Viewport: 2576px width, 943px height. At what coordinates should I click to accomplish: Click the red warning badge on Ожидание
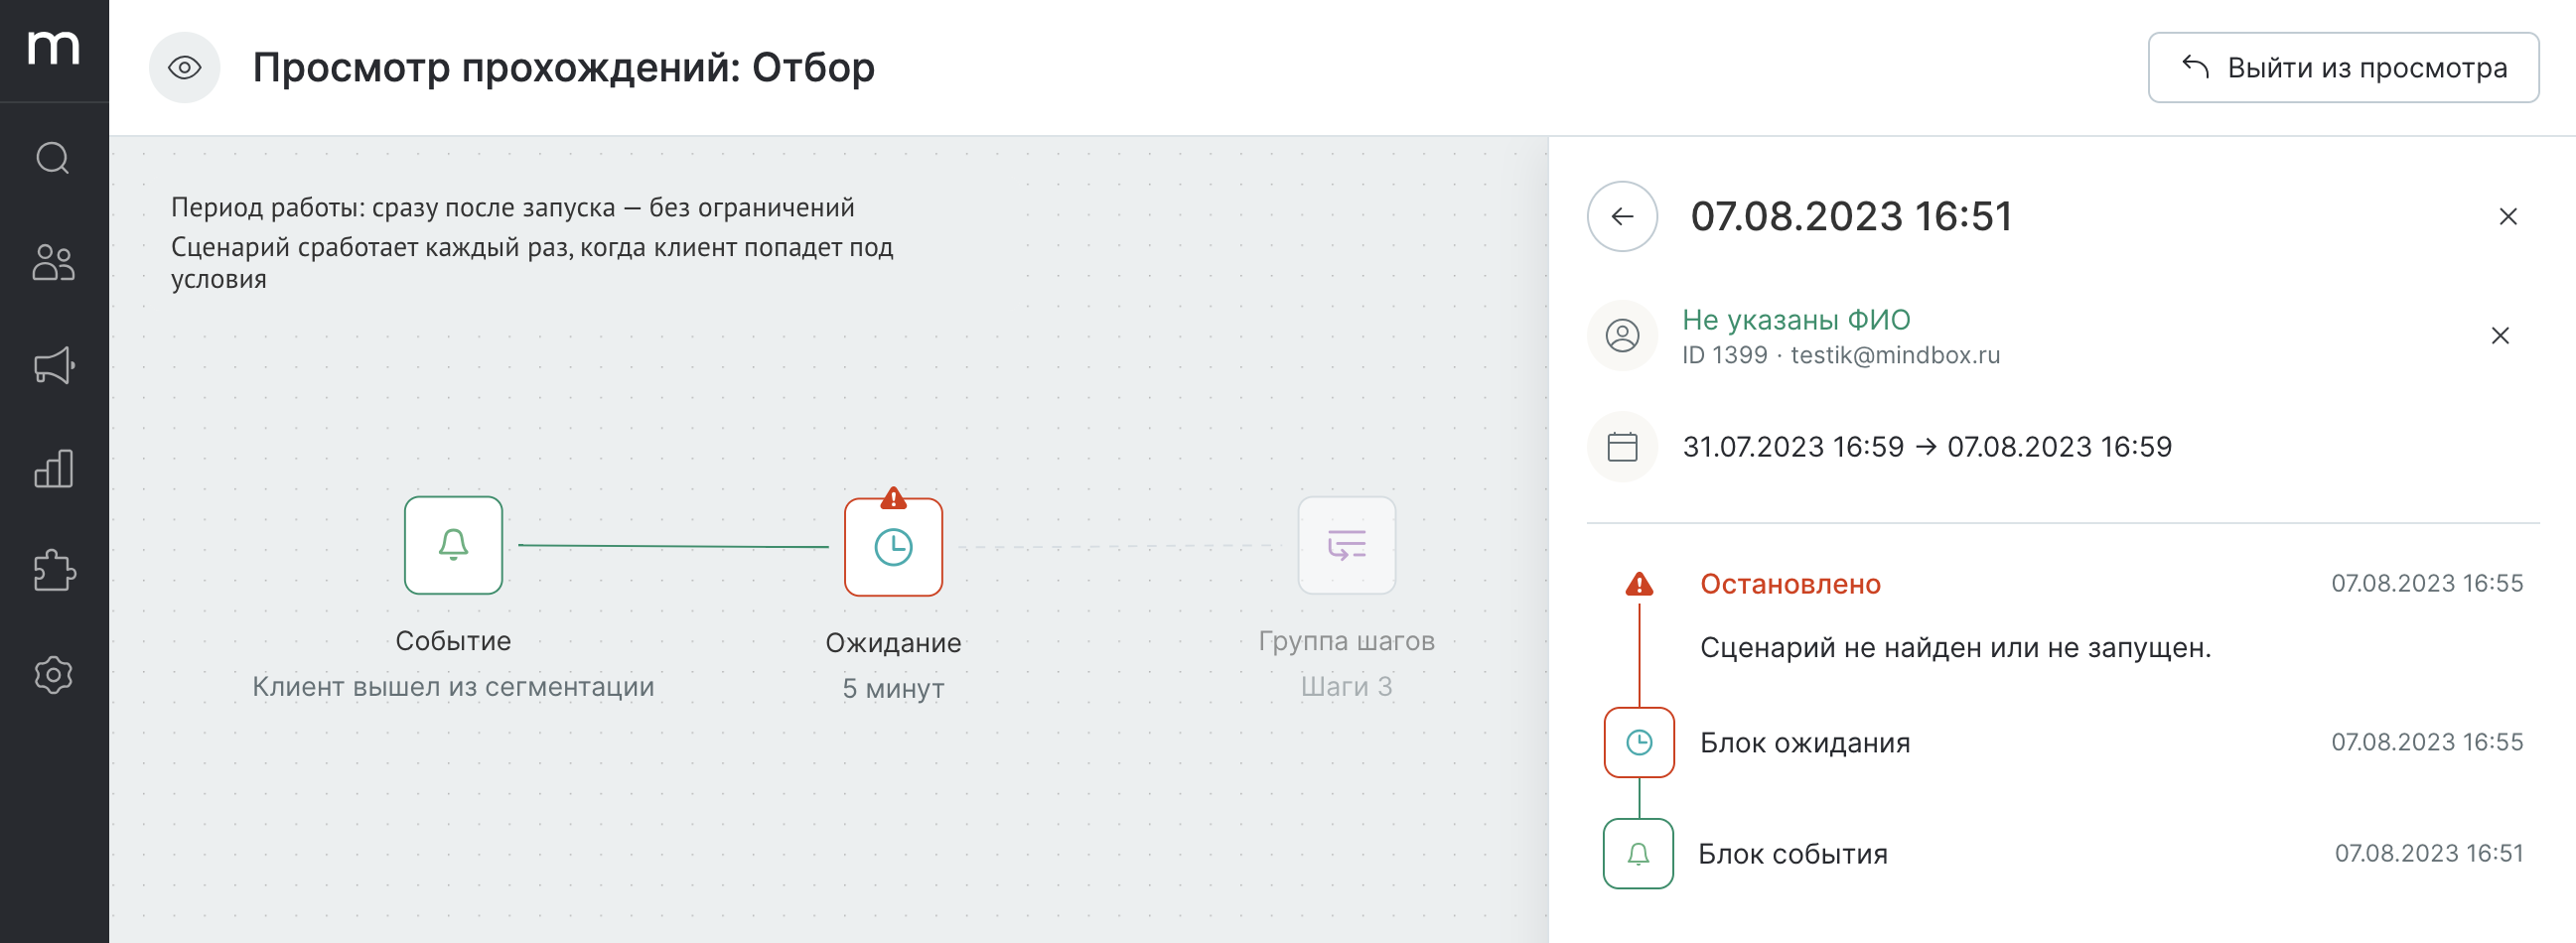point(893,497)
